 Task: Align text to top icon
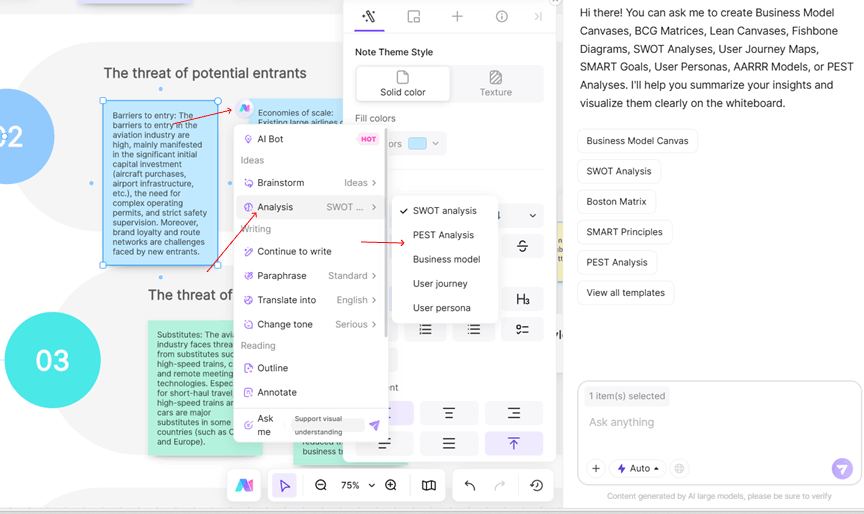tap(514, 443)
